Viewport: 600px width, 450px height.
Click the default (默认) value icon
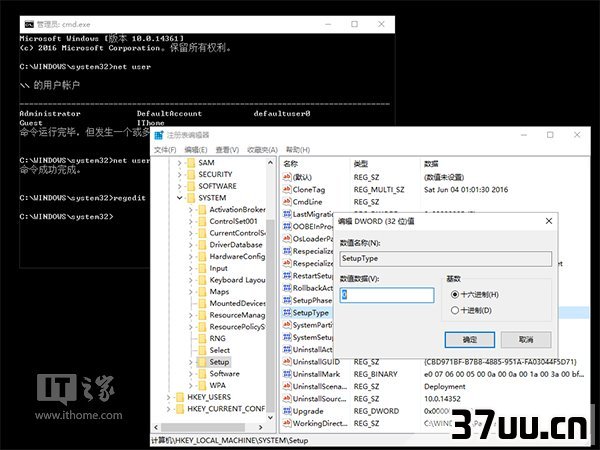(x=287, y=177)
